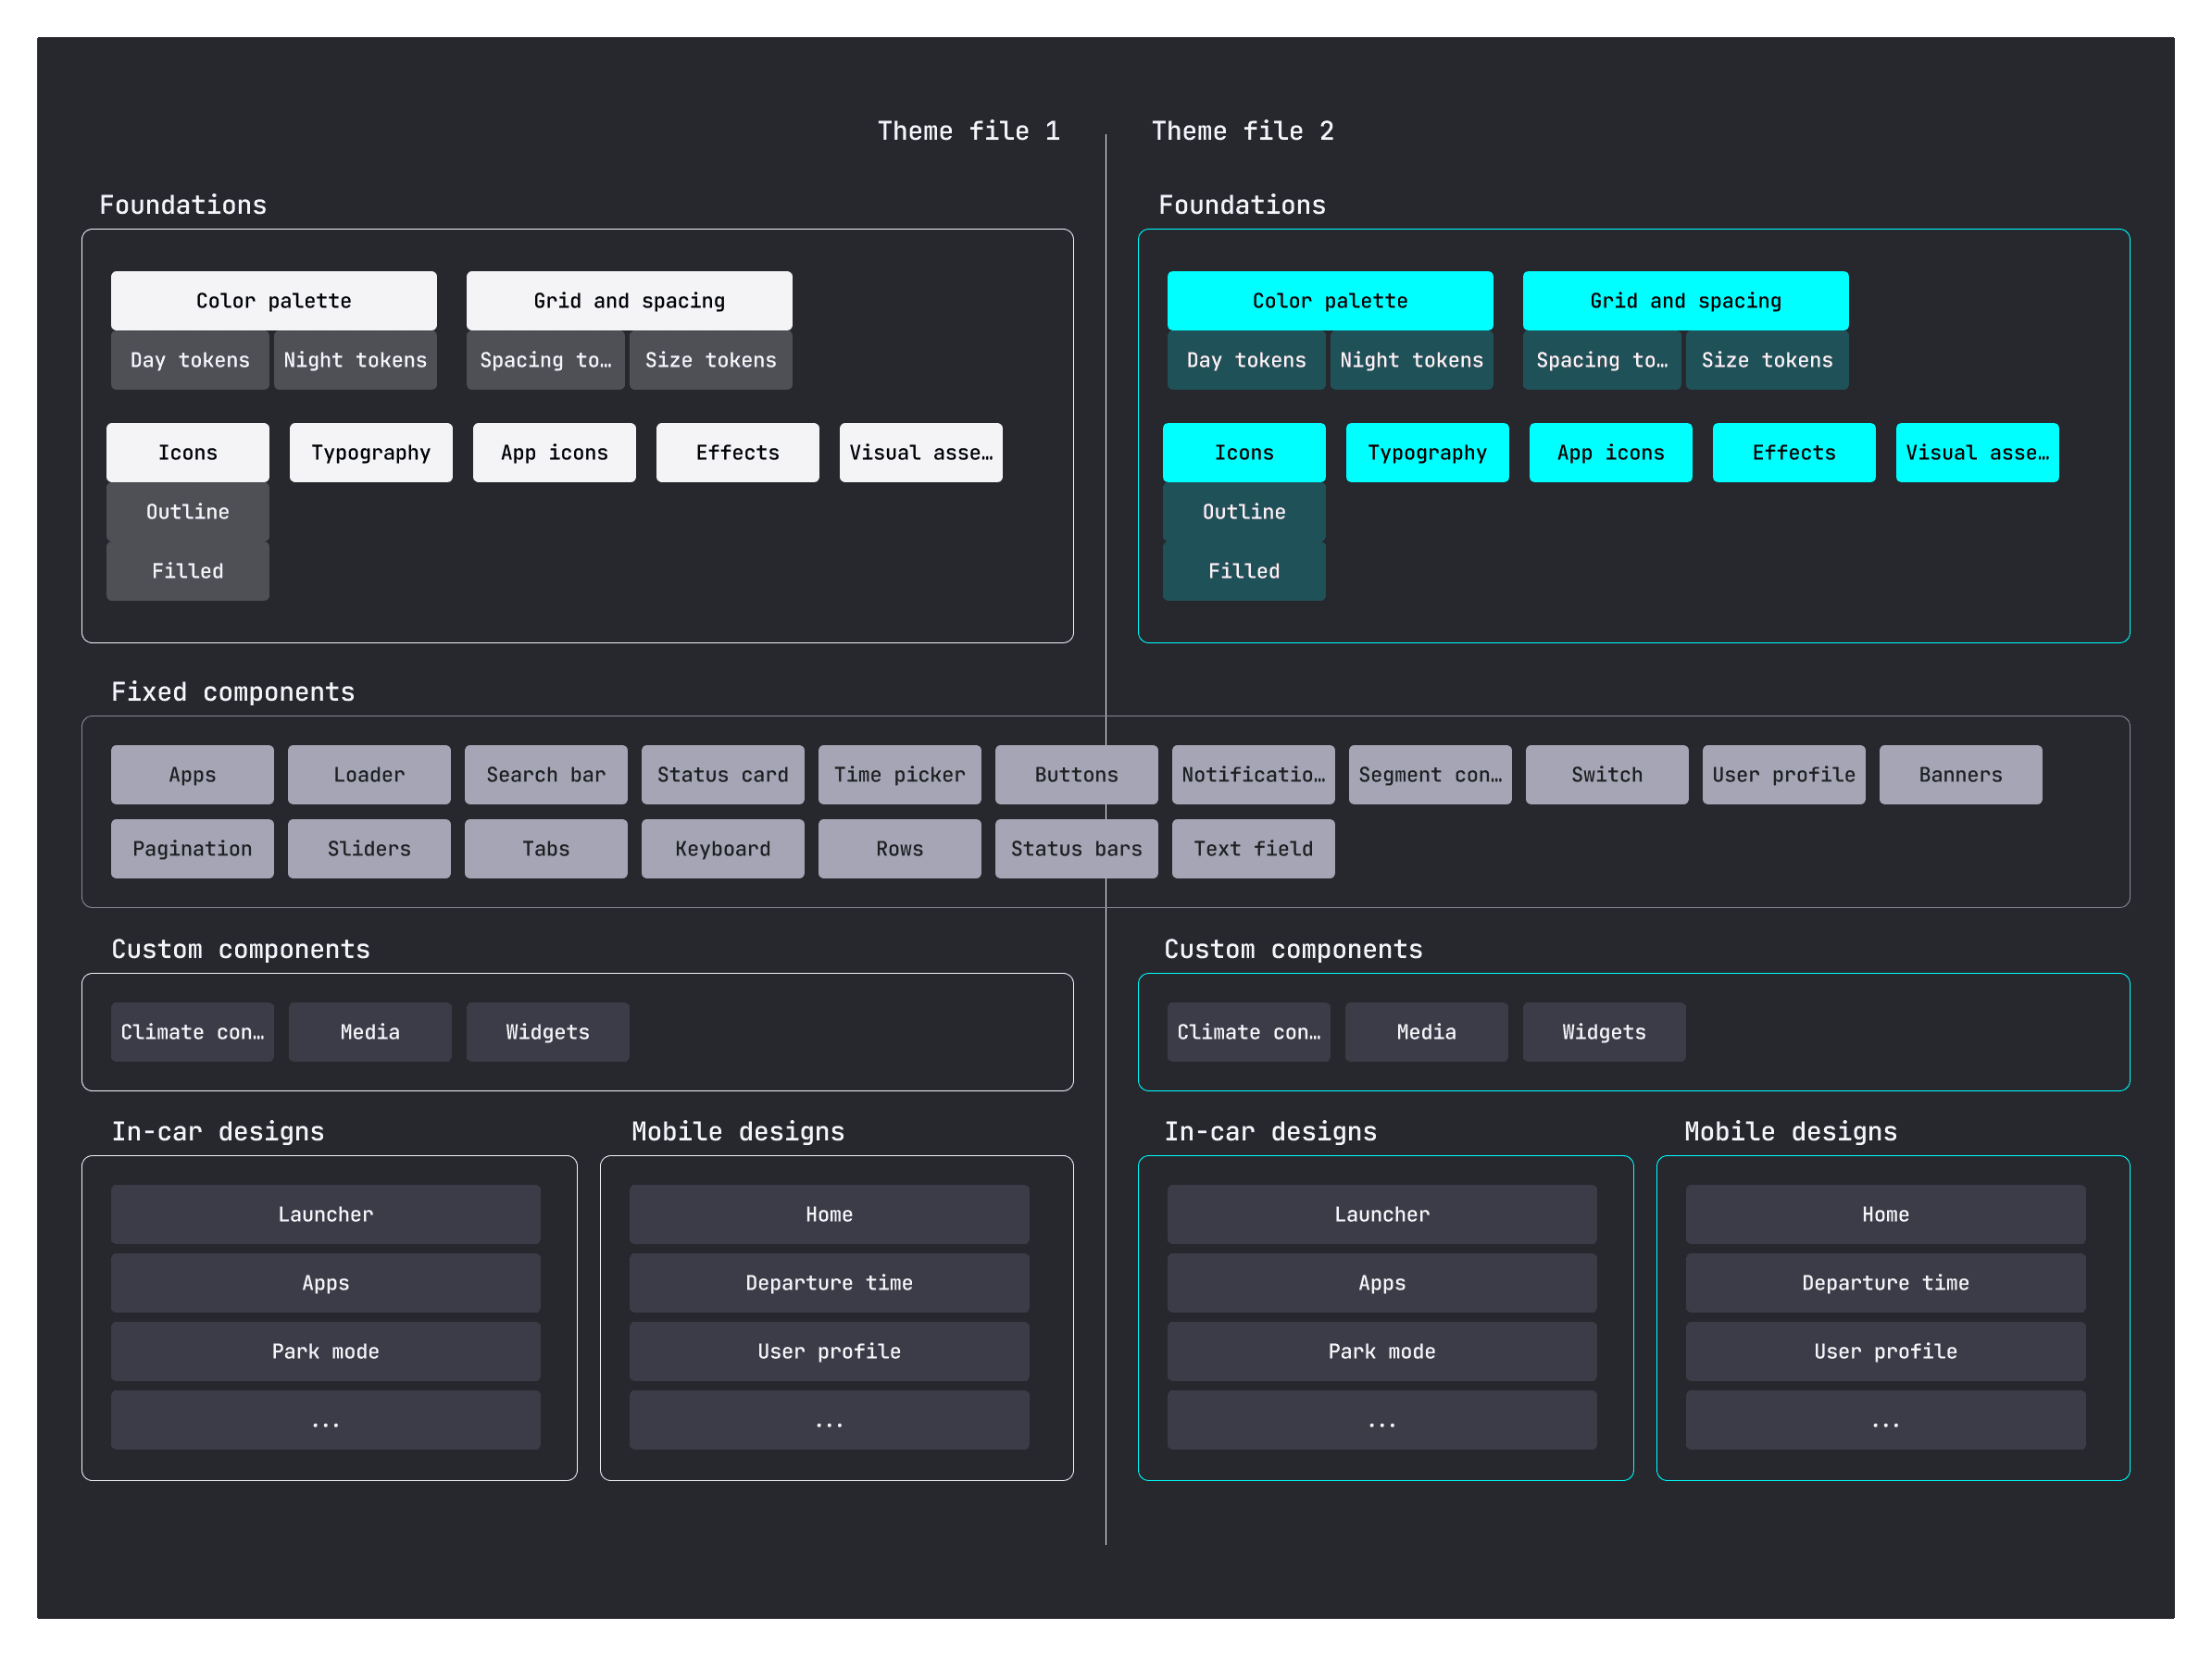Click the Widgets custom component tile
2212x1656 pixels.
[547, 1031]
